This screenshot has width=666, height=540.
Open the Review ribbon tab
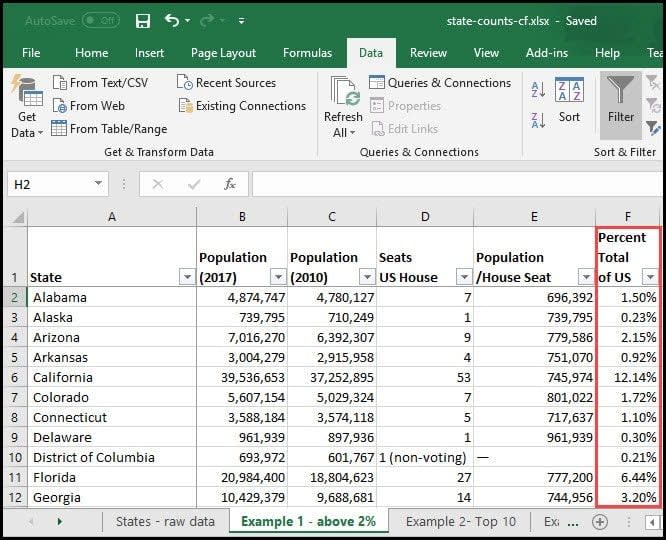428,53
